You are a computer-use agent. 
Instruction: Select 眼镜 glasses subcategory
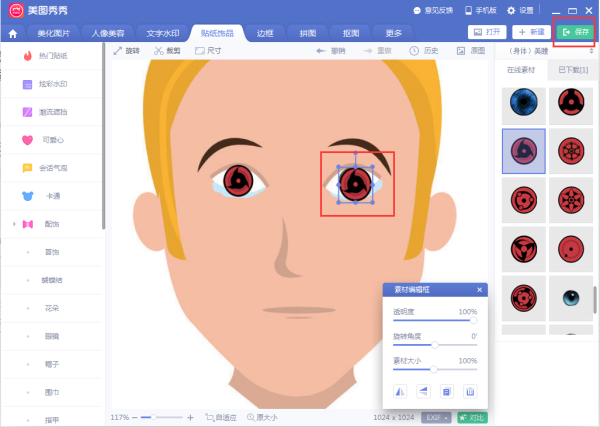coord(52,336)
